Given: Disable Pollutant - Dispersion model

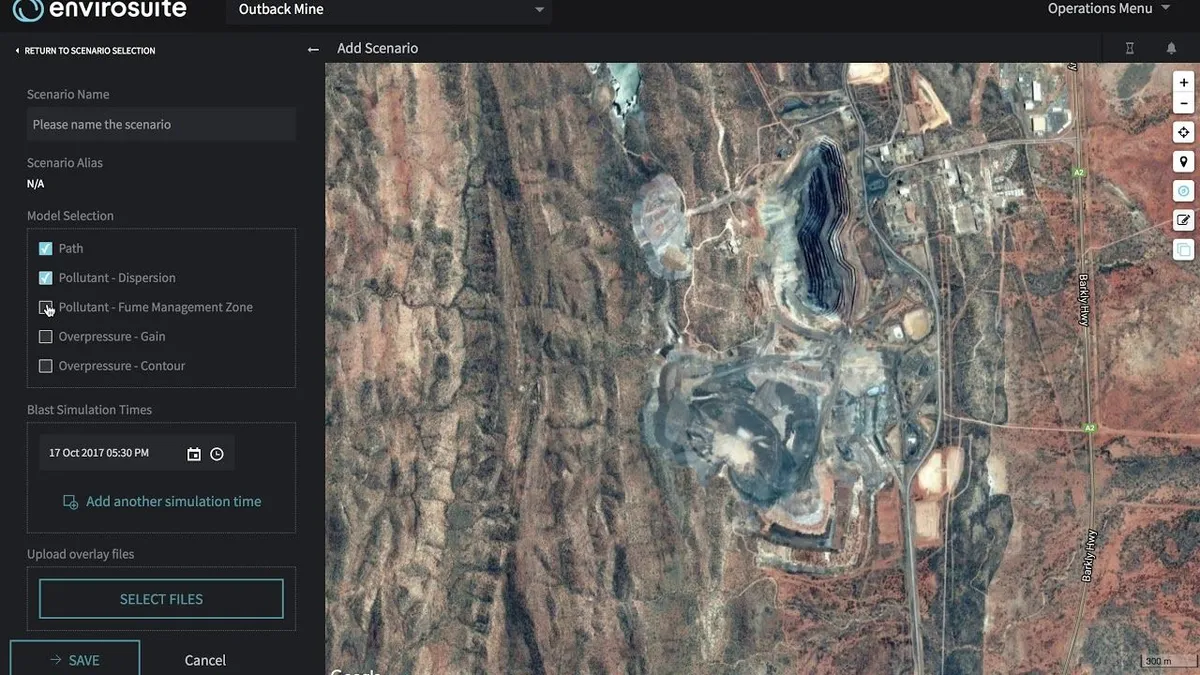Looking at the screenshot, I should pos(45,278).
